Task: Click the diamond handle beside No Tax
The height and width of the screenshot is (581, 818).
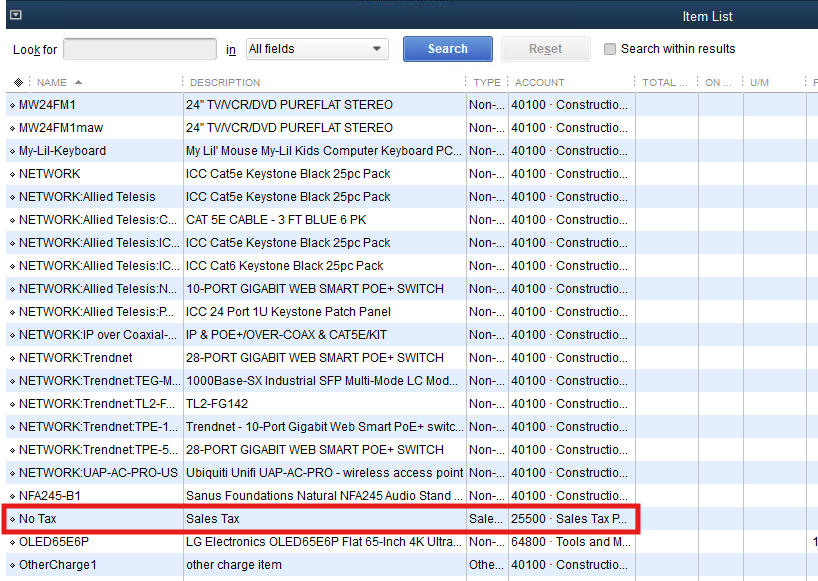Action: click(x=13, y=519)
